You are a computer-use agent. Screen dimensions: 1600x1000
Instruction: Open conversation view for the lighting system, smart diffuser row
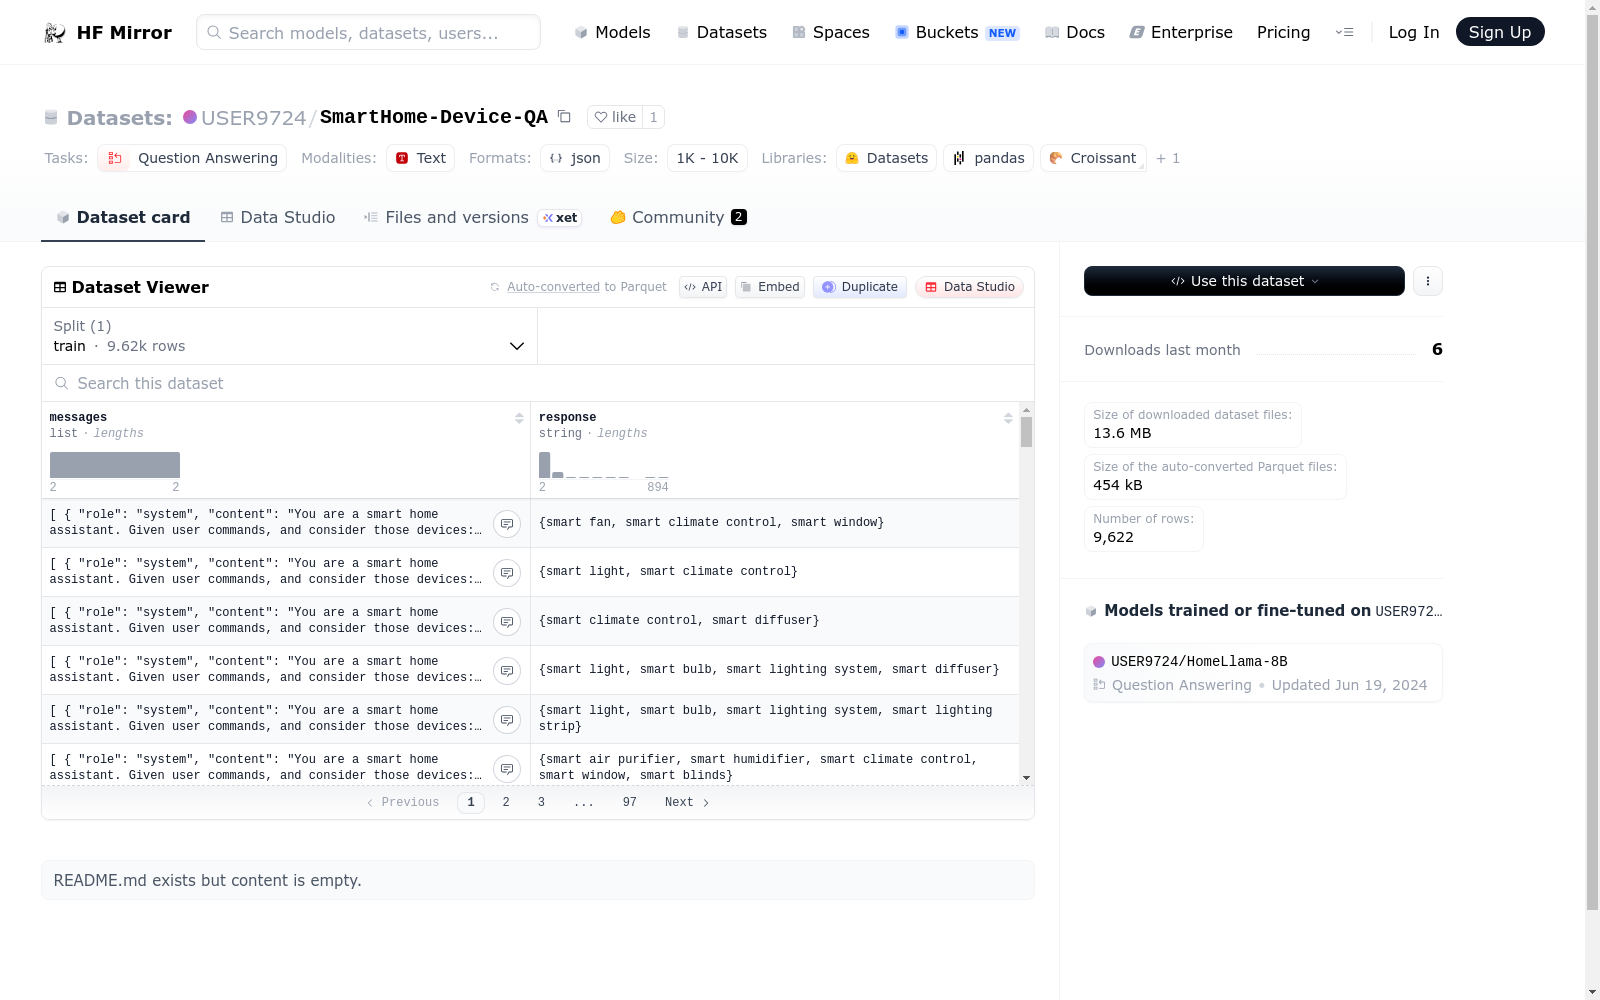pos(507,671)
